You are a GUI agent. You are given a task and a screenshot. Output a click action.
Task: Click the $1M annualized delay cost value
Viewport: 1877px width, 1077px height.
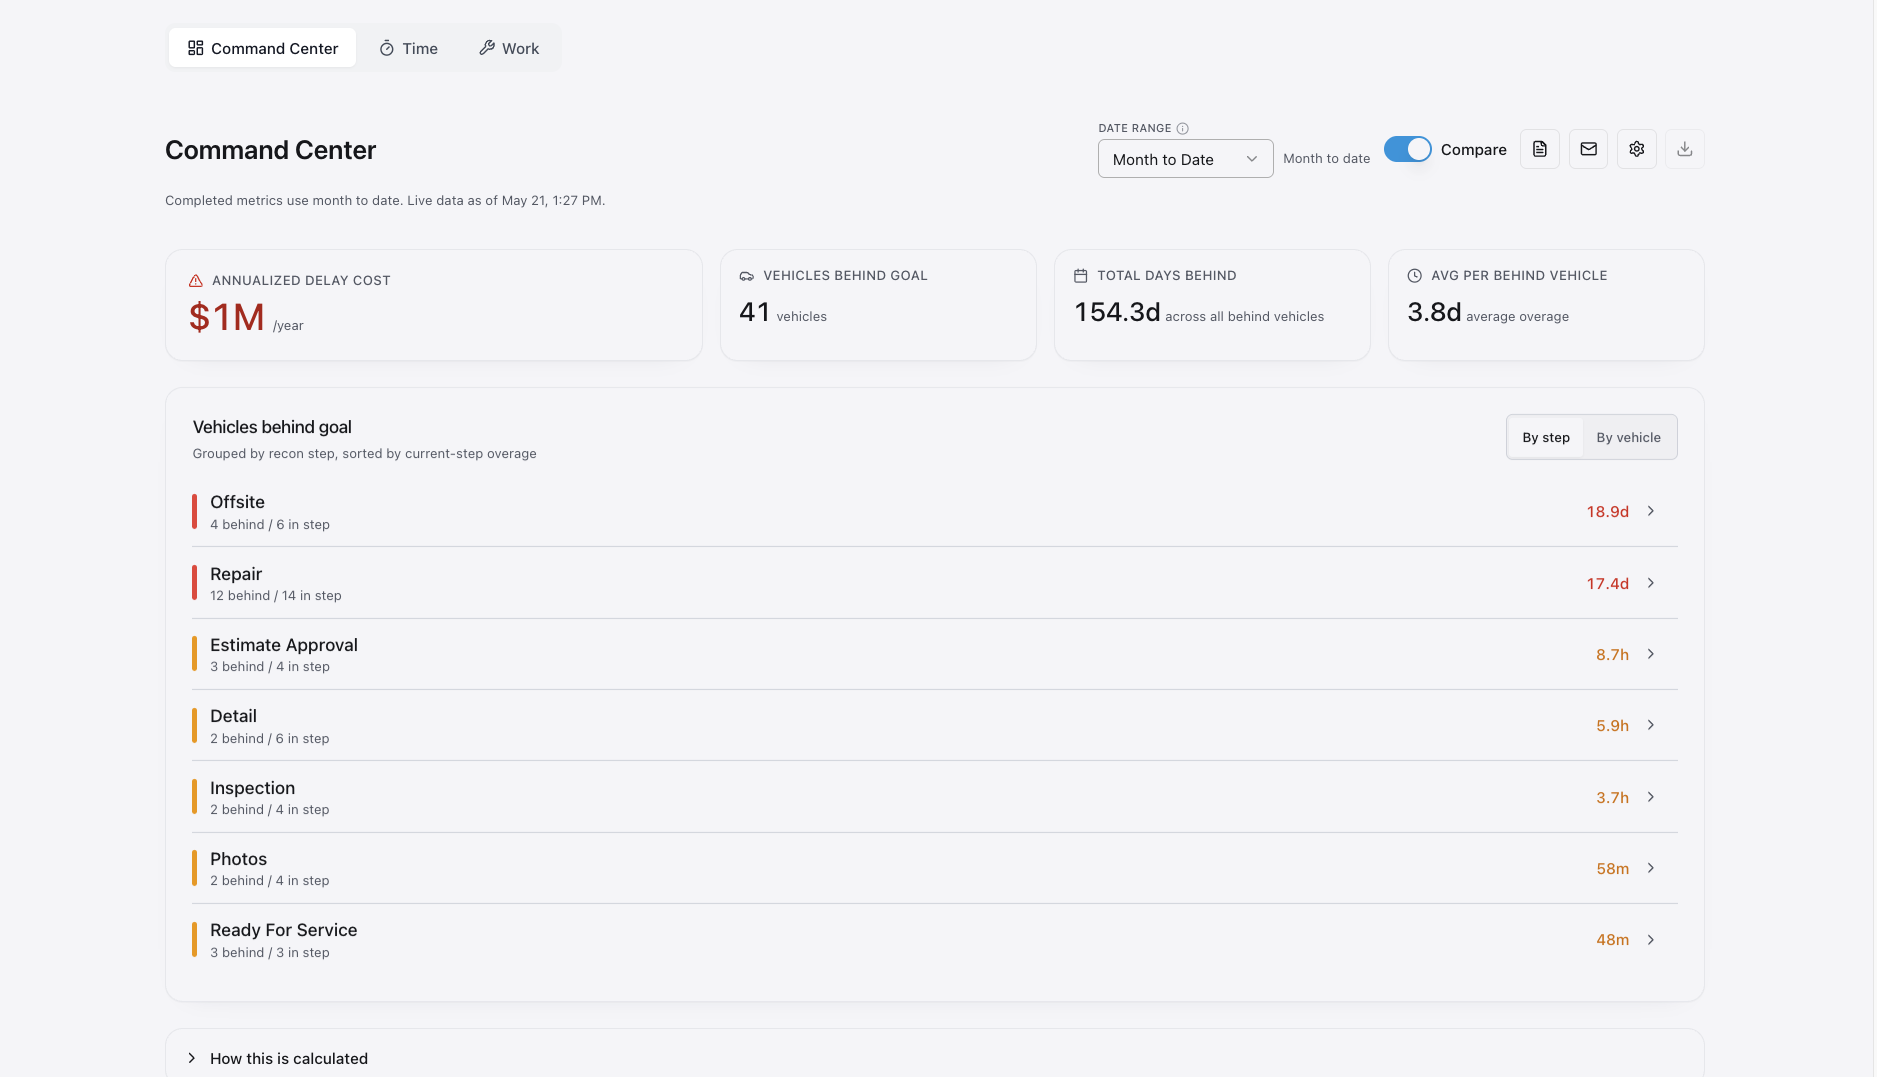click(x=227, y=317)
